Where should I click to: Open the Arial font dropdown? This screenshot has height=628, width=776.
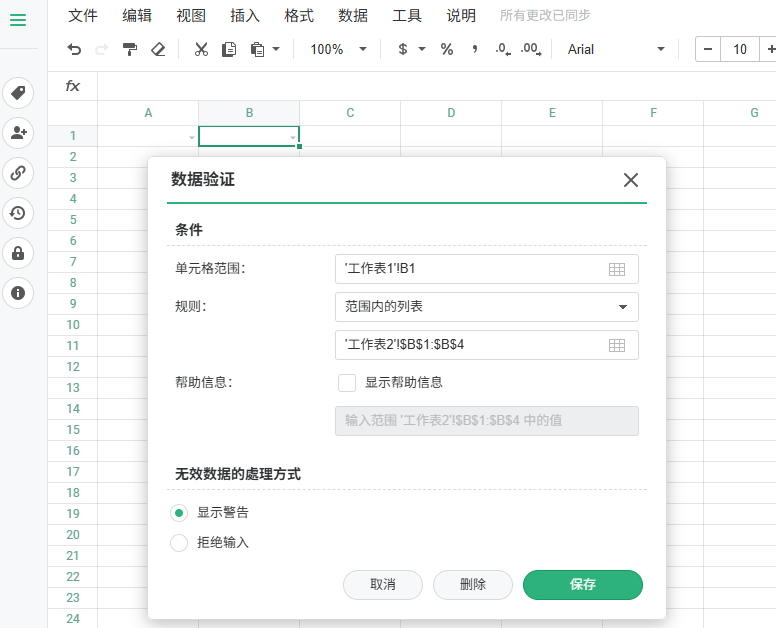click(x=616, y=49)
